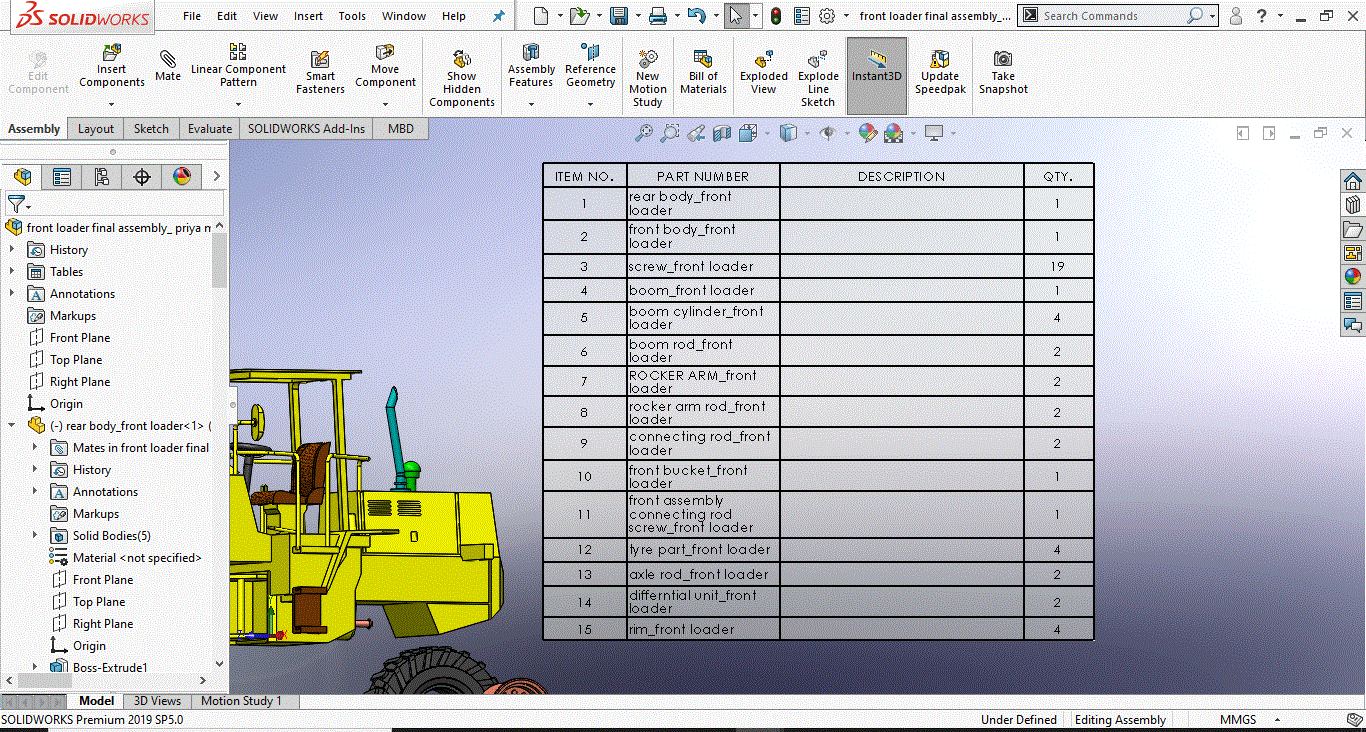Open the Insert menu
Image resolution: width=1366 pixels, height=732 pixels.
tap(308, 16)
